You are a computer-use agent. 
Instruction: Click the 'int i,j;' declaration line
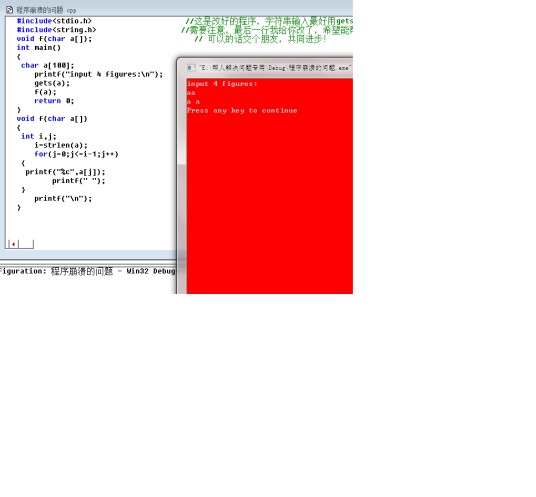click(39, 136)
